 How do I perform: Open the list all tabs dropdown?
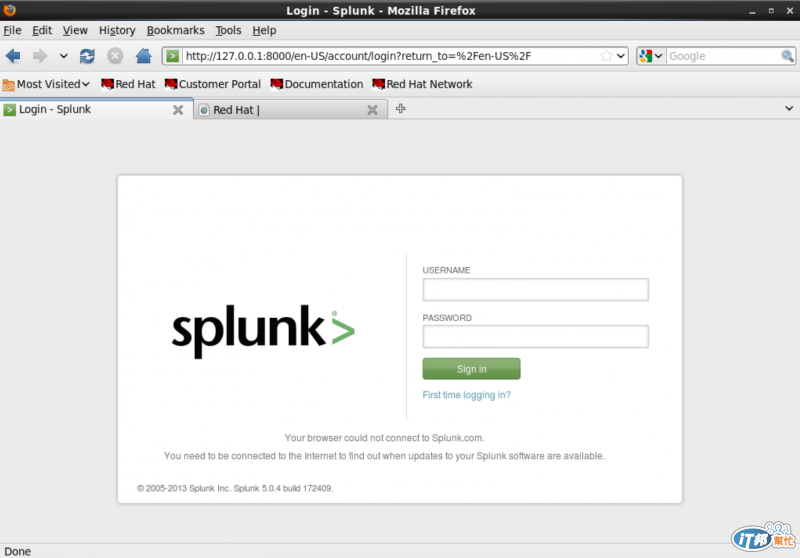tap(789, 108)
